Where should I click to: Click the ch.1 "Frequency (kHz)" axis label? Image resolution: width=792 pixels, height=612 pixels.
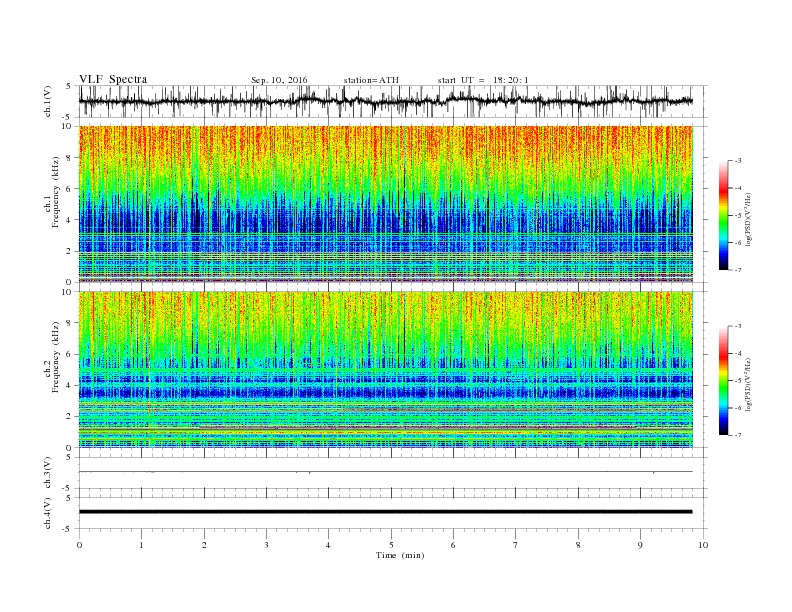tap(56, 192)
